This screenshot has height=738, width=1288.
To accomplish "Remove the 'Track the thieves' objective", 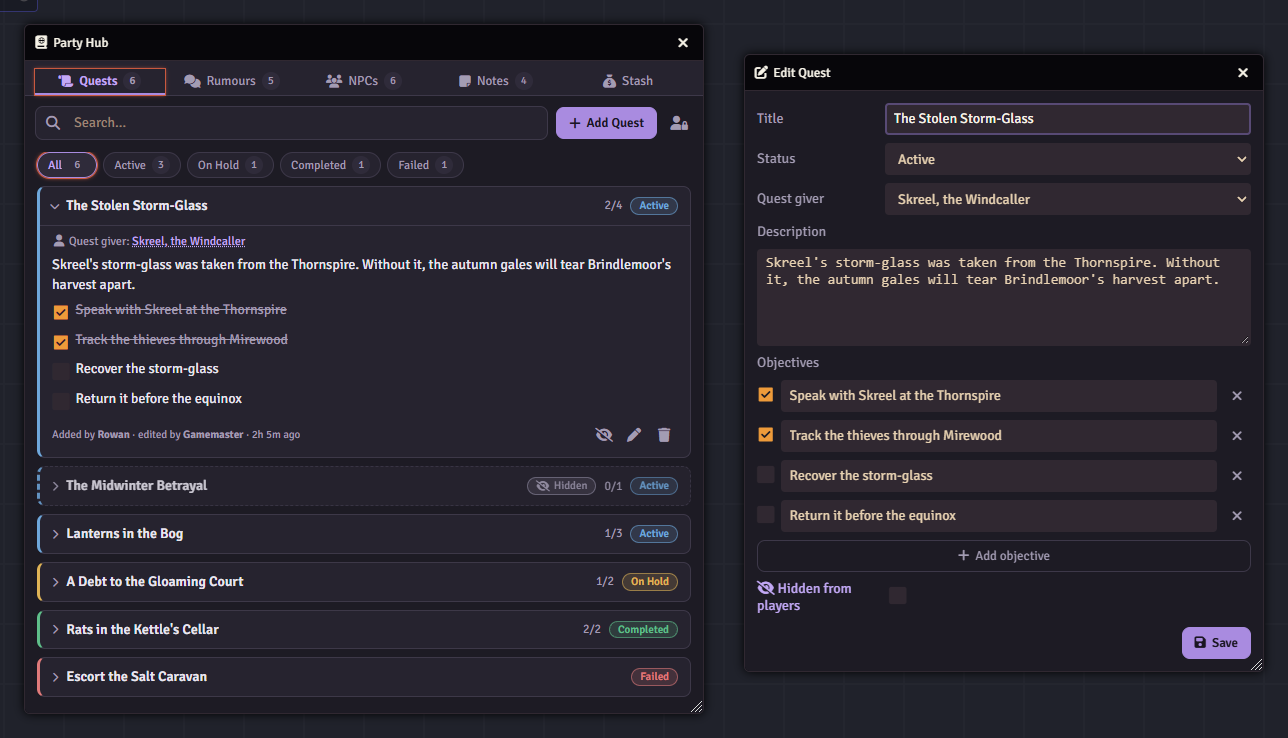I will [1237, 436].
